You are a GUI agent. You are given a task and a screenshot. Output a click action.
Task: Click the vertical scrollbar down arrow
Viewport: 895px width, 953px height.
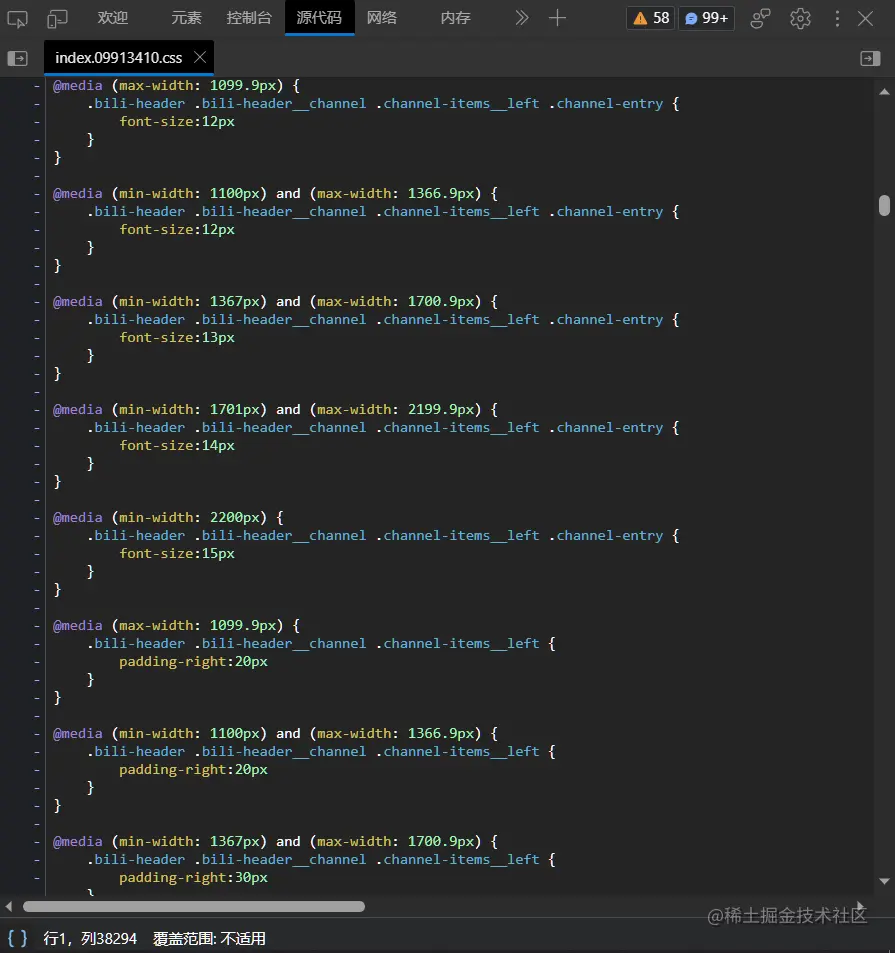(885, 881)
